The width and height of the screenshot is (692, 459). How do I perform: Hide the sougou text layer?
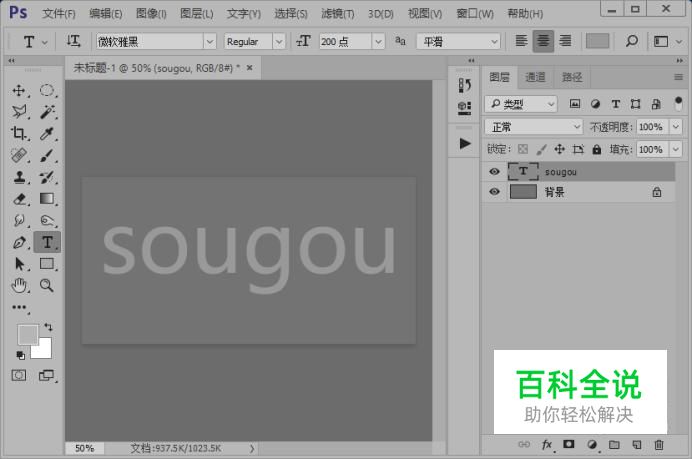(494, 171)
